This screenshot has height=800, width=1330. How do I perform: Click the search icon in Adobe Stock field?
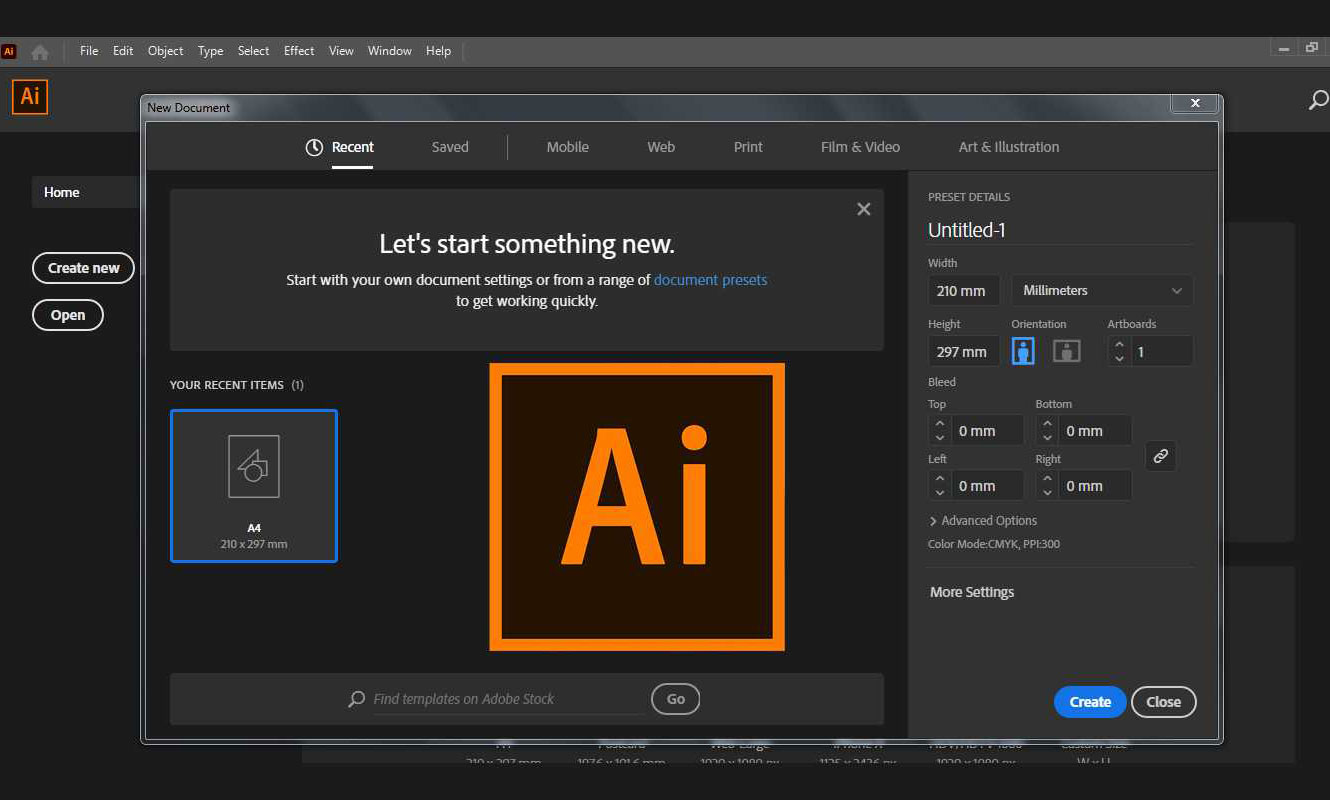(356, 699)
